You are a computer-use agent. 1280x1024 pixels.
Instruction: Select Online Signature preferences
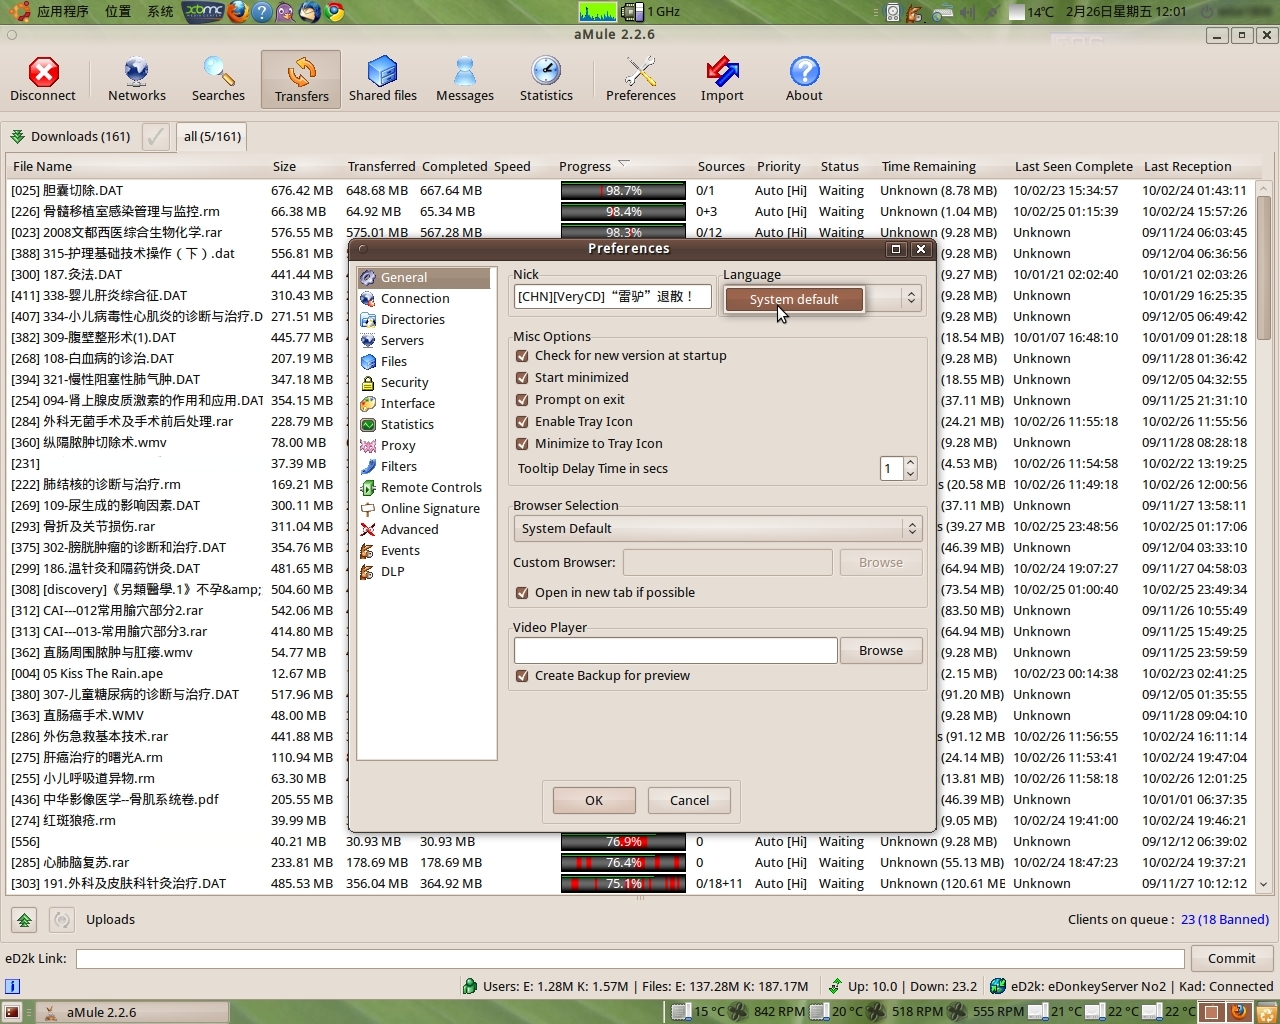pyautogui.click(x=425, y=508)
